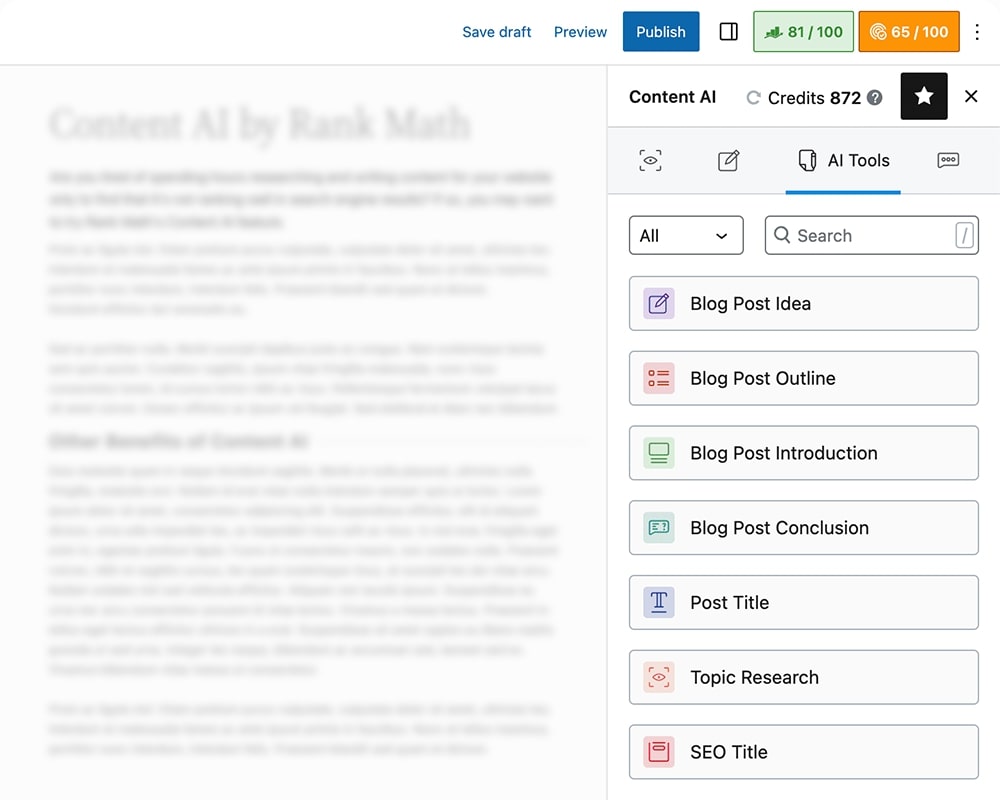Click the Content AI panel heading

[x=672, y=97]
